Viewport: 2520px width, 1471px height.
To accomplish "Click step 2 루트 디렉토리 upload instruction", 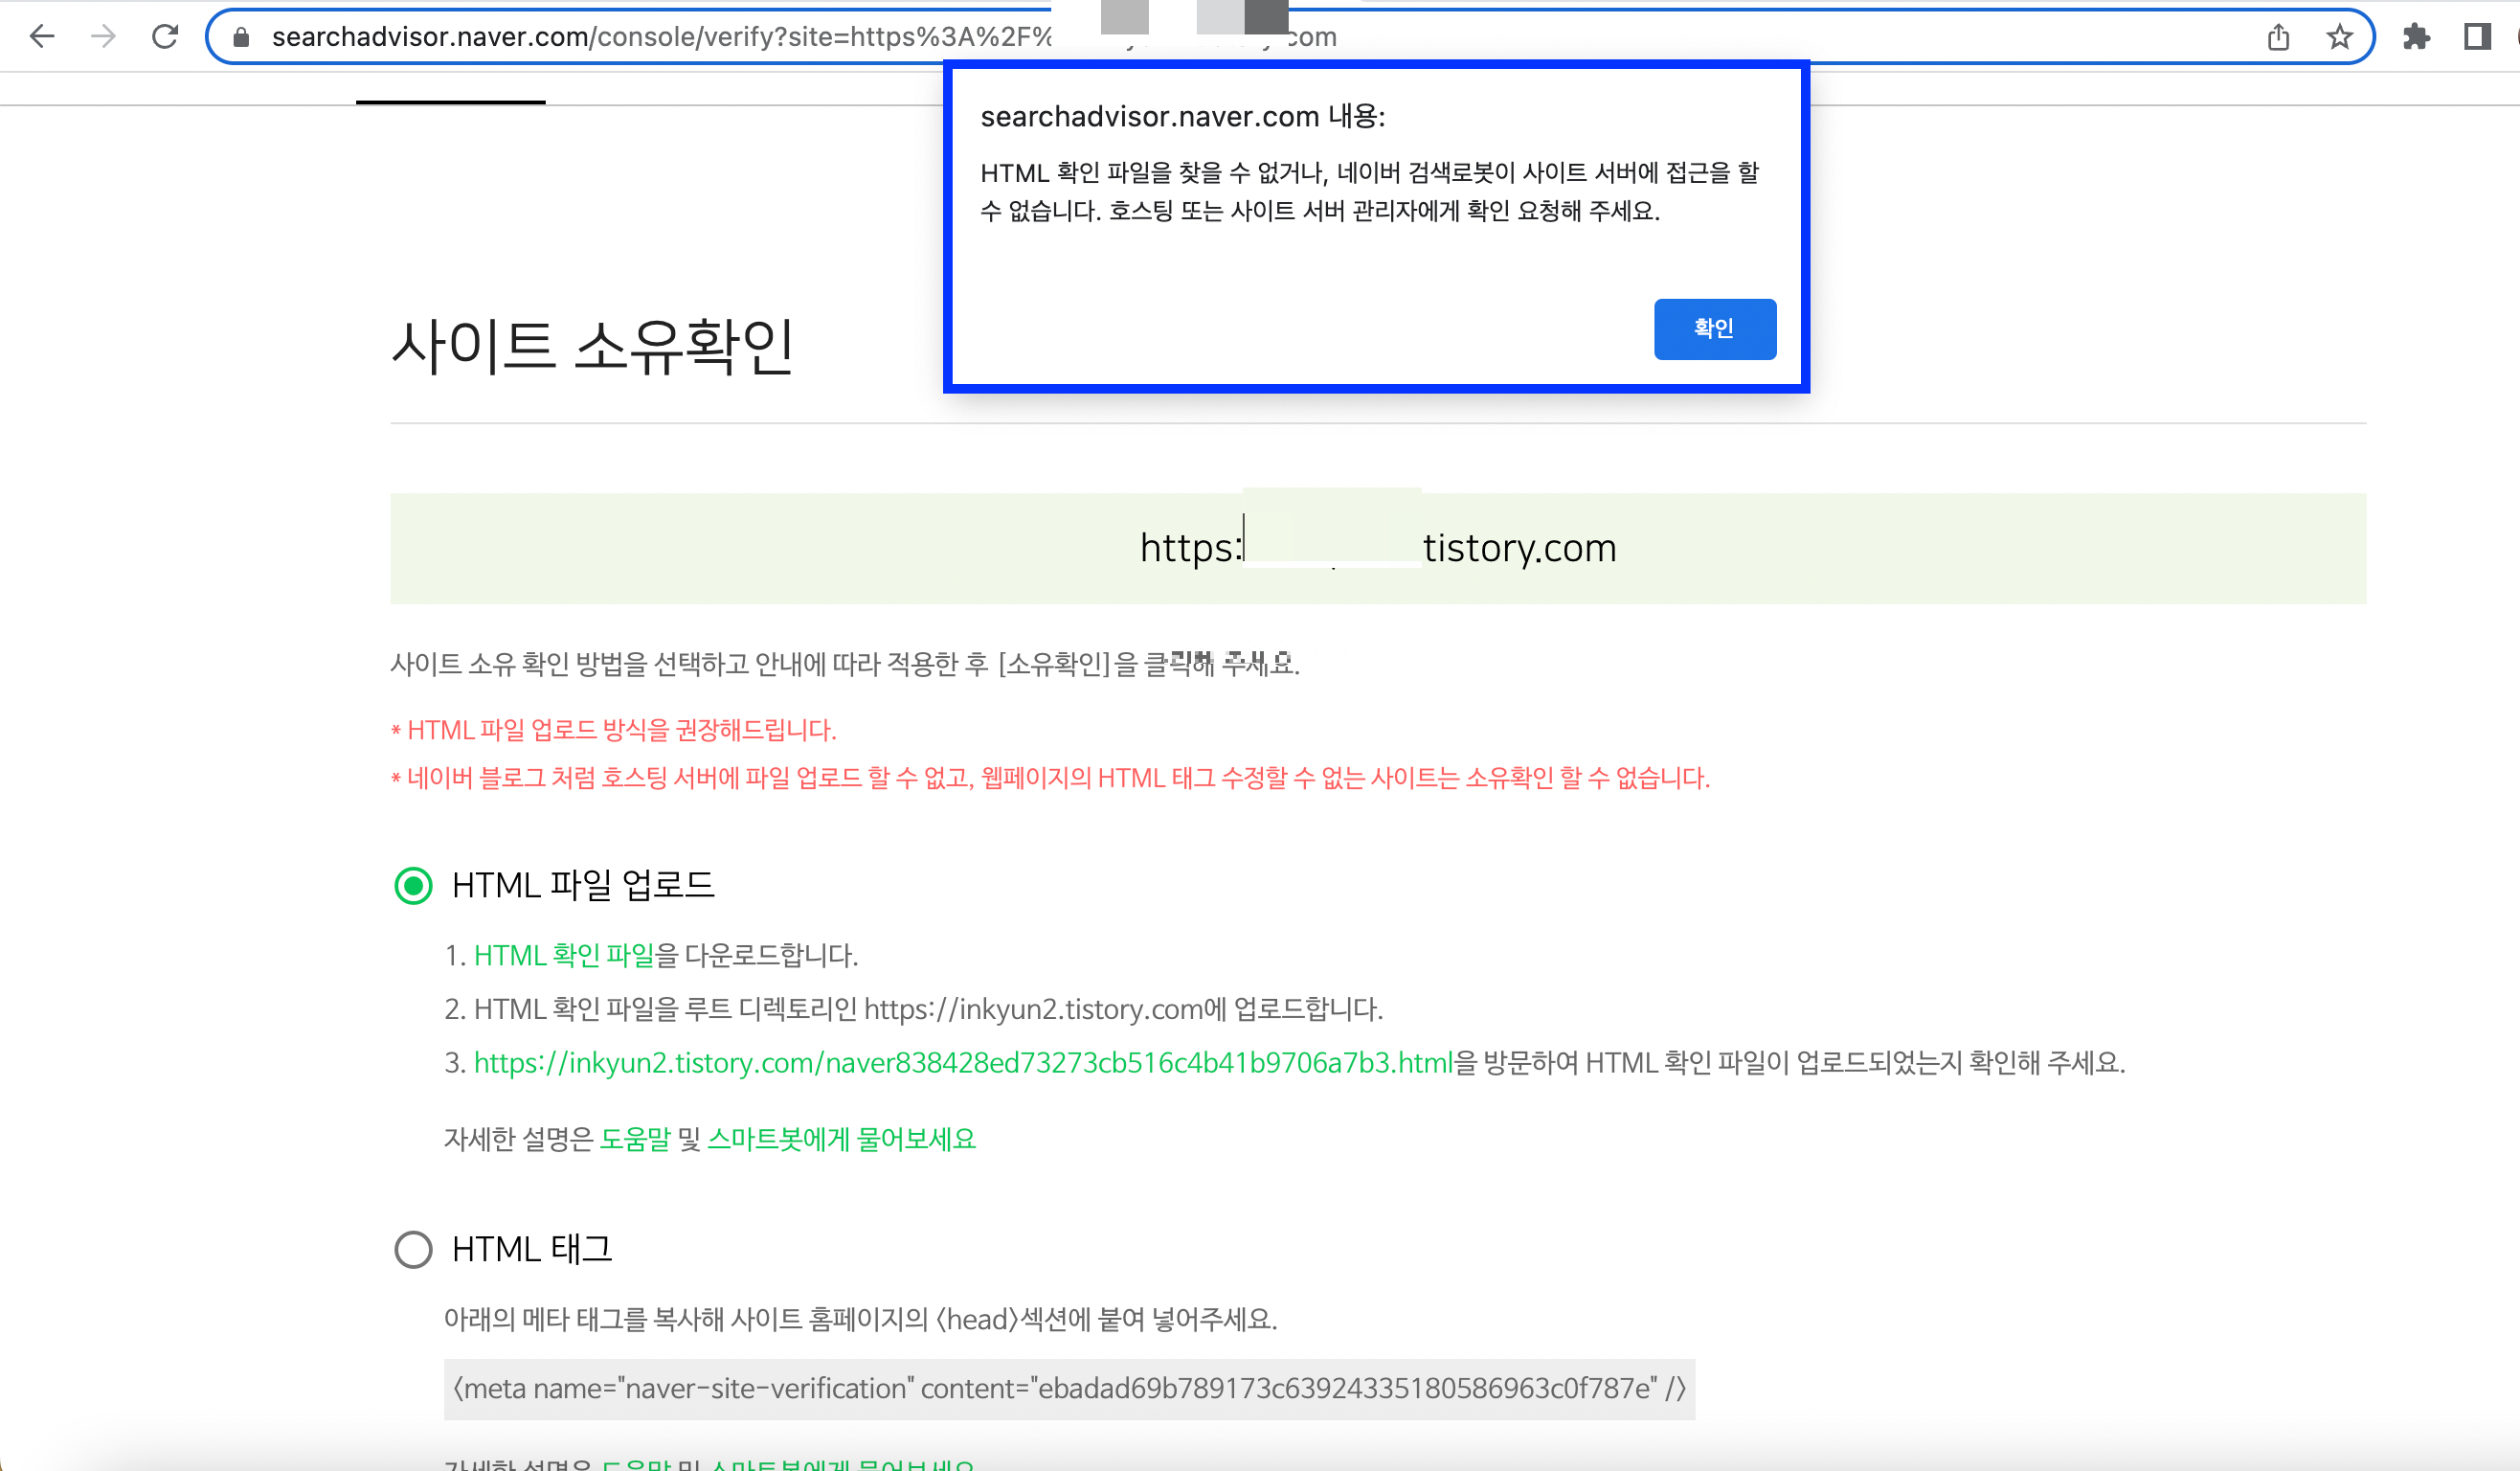I will [913, 1009].
